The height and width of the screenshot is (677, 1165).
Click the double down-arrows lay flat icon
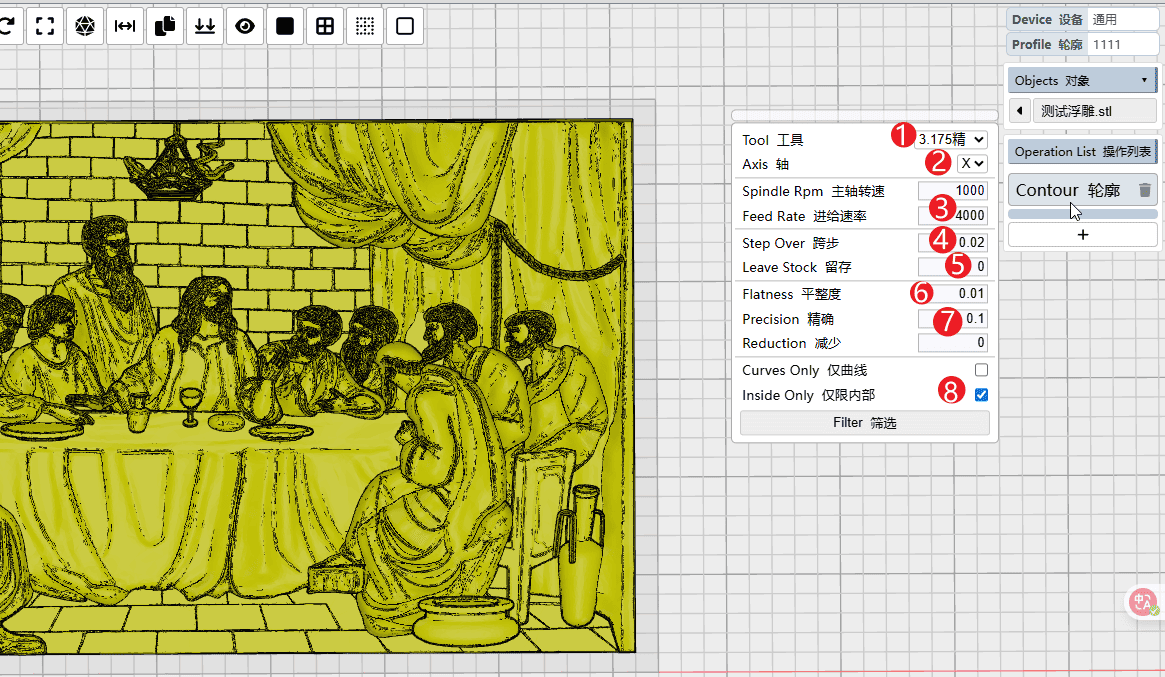205,27
